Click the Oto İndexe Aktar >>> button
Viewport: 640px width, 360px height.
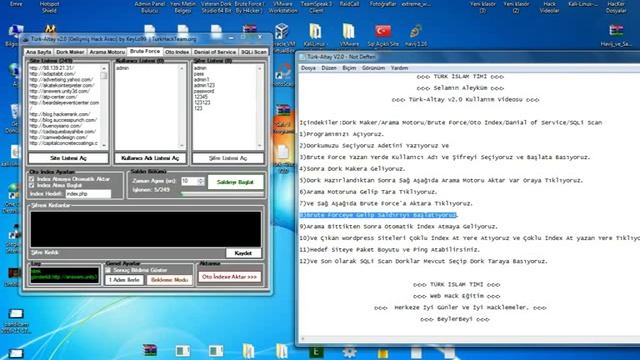pyautogui.click(x=229, y=277)
